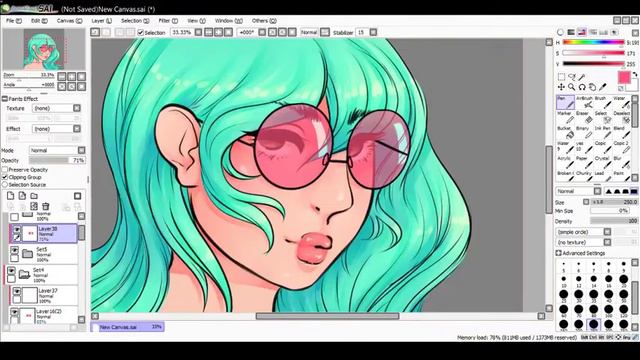The height and width of the screenshot is (360, 640).
Task: Select the Pen tool
Action: click(565, 102)
